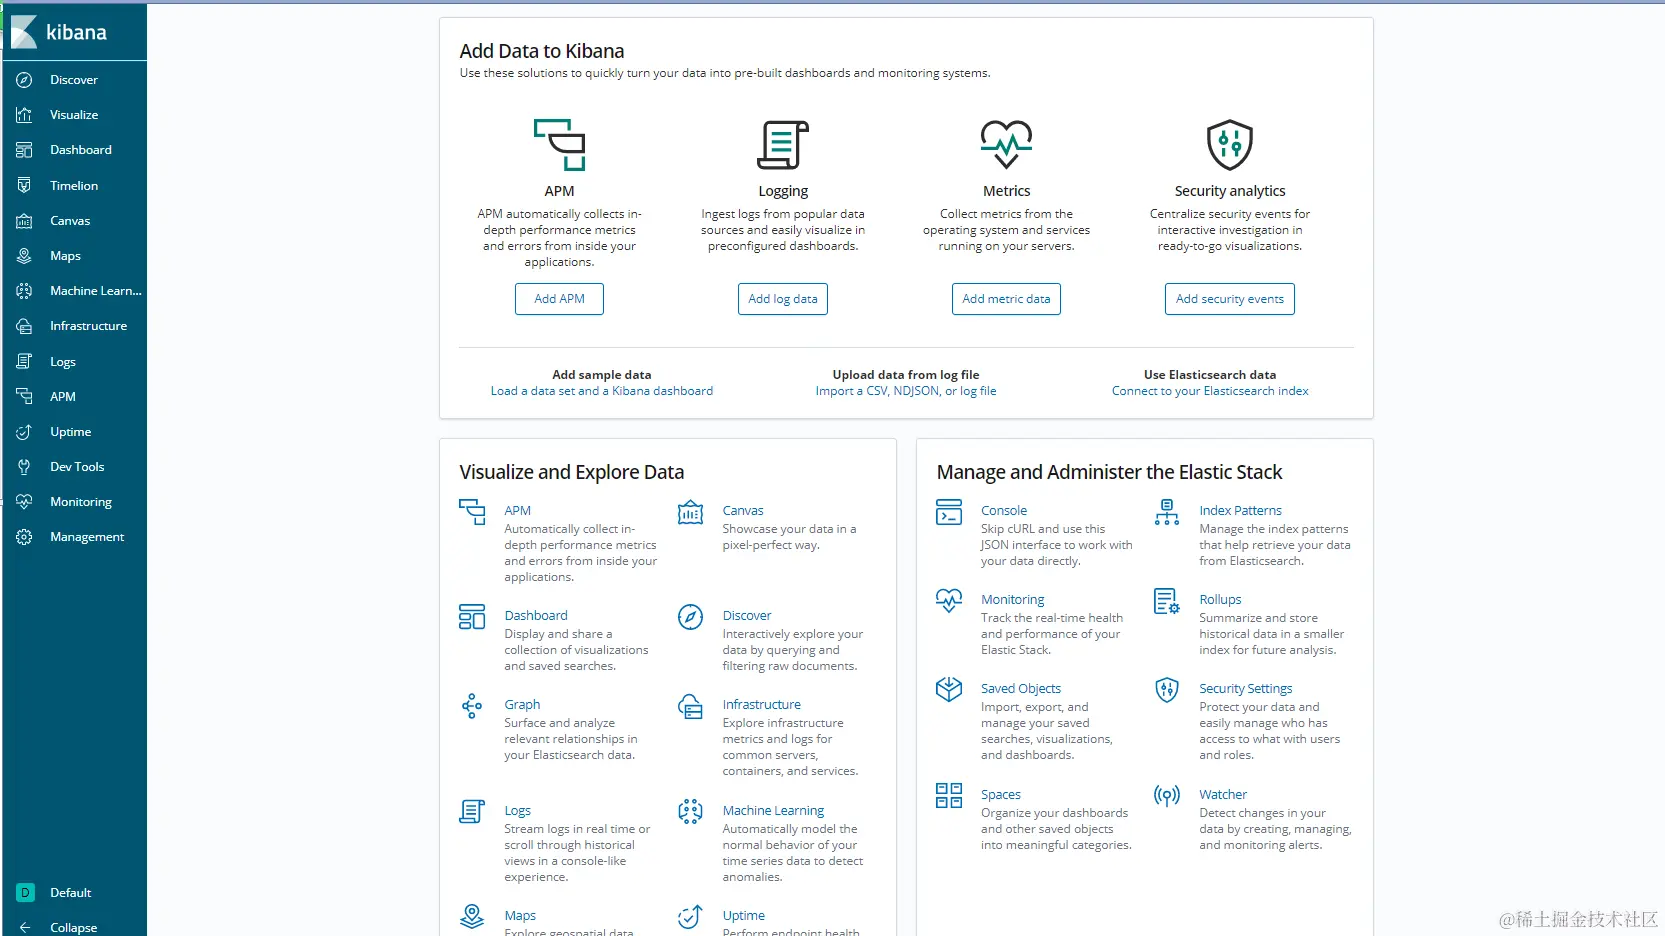Image resolution: width=1665 pixels, height=936 pixels.
Task: Click the Saved Objects box icon
Action: 948,689
